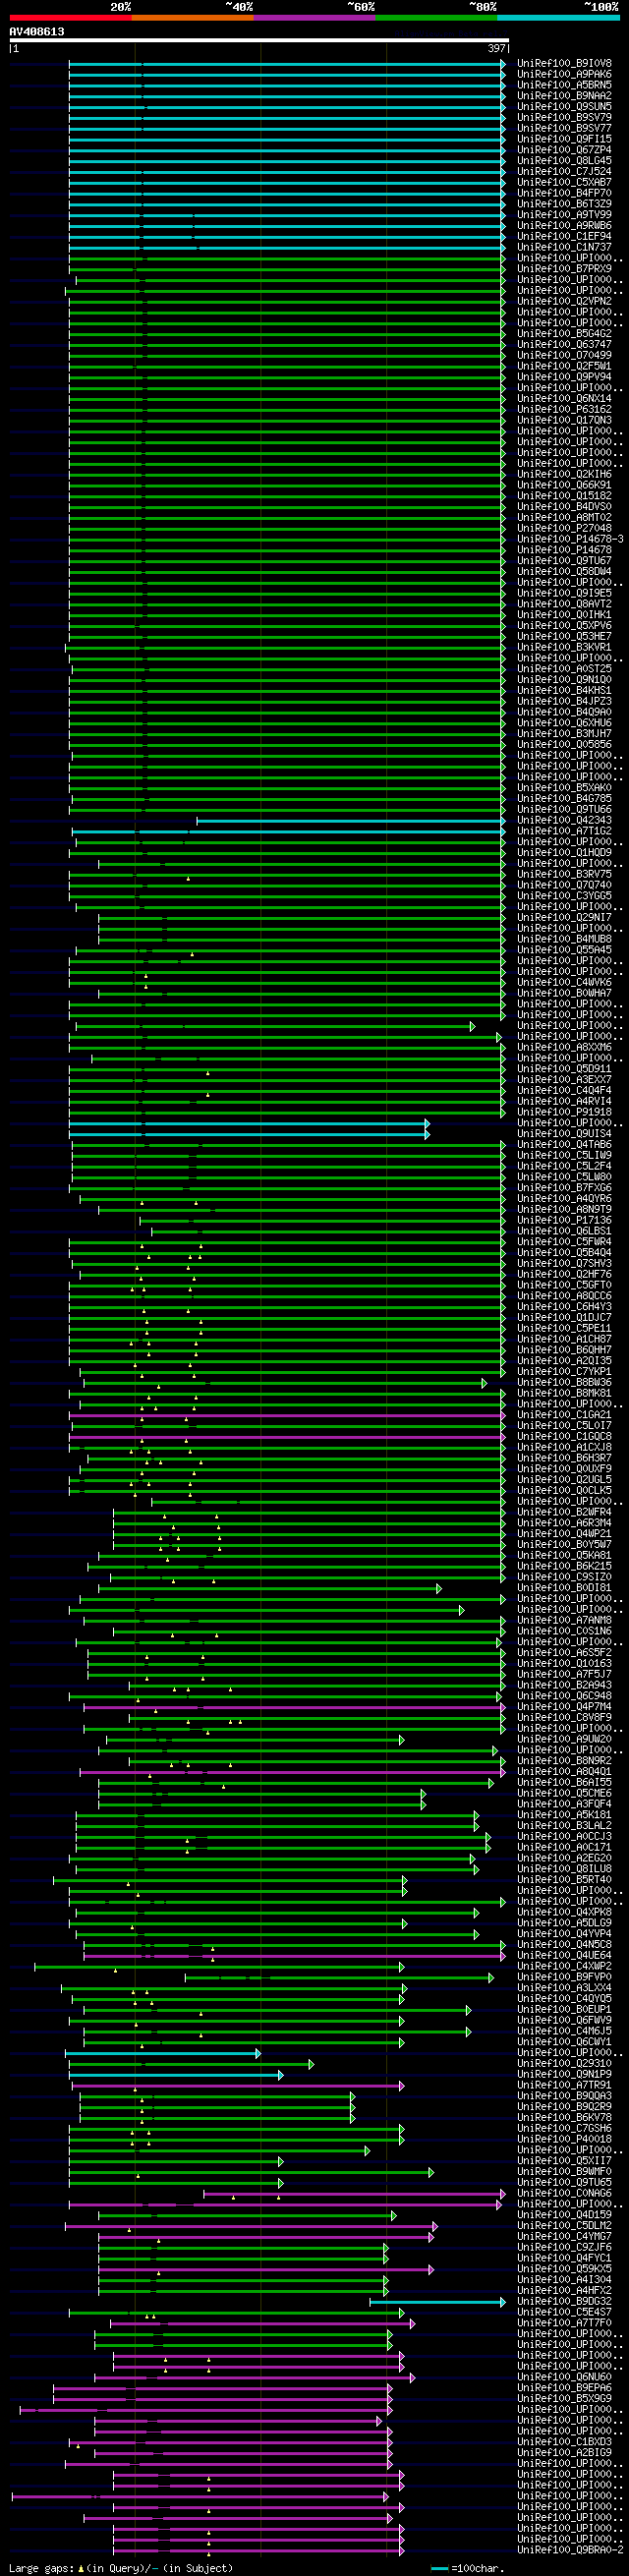Select hit label UniRef100_P14678-3
The height and width of the screenshot is (2576, 629).
click(x=570, y=539)
